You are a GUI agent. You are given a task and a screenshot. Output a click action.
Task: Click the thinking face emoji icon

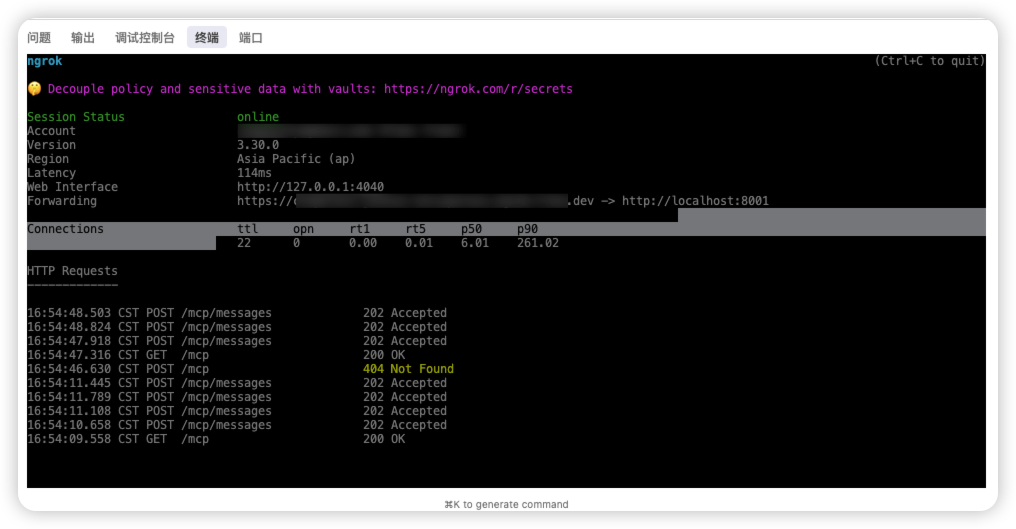point(34,89)
